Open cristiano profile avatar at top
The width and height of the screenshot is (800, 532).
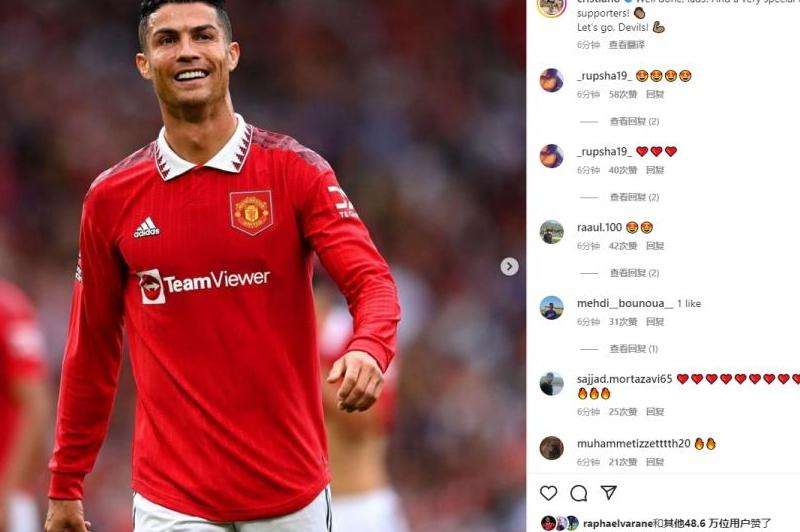[552, 6]
